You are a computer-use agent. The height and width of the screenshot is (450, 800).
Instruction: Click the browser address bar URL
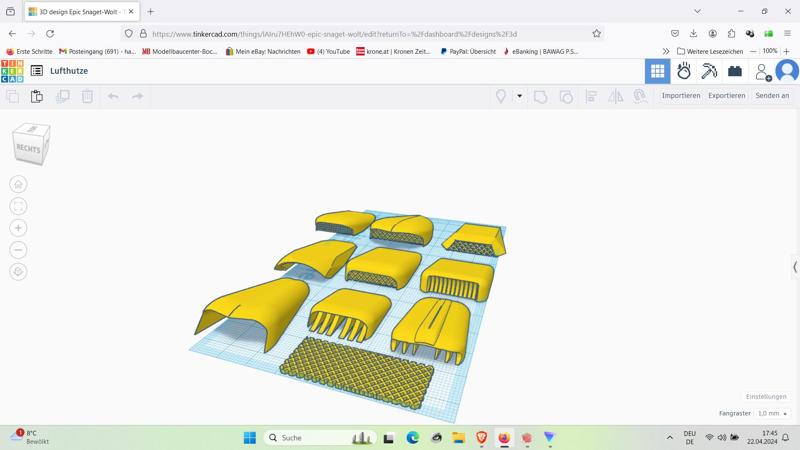click(x=334, y=34)
